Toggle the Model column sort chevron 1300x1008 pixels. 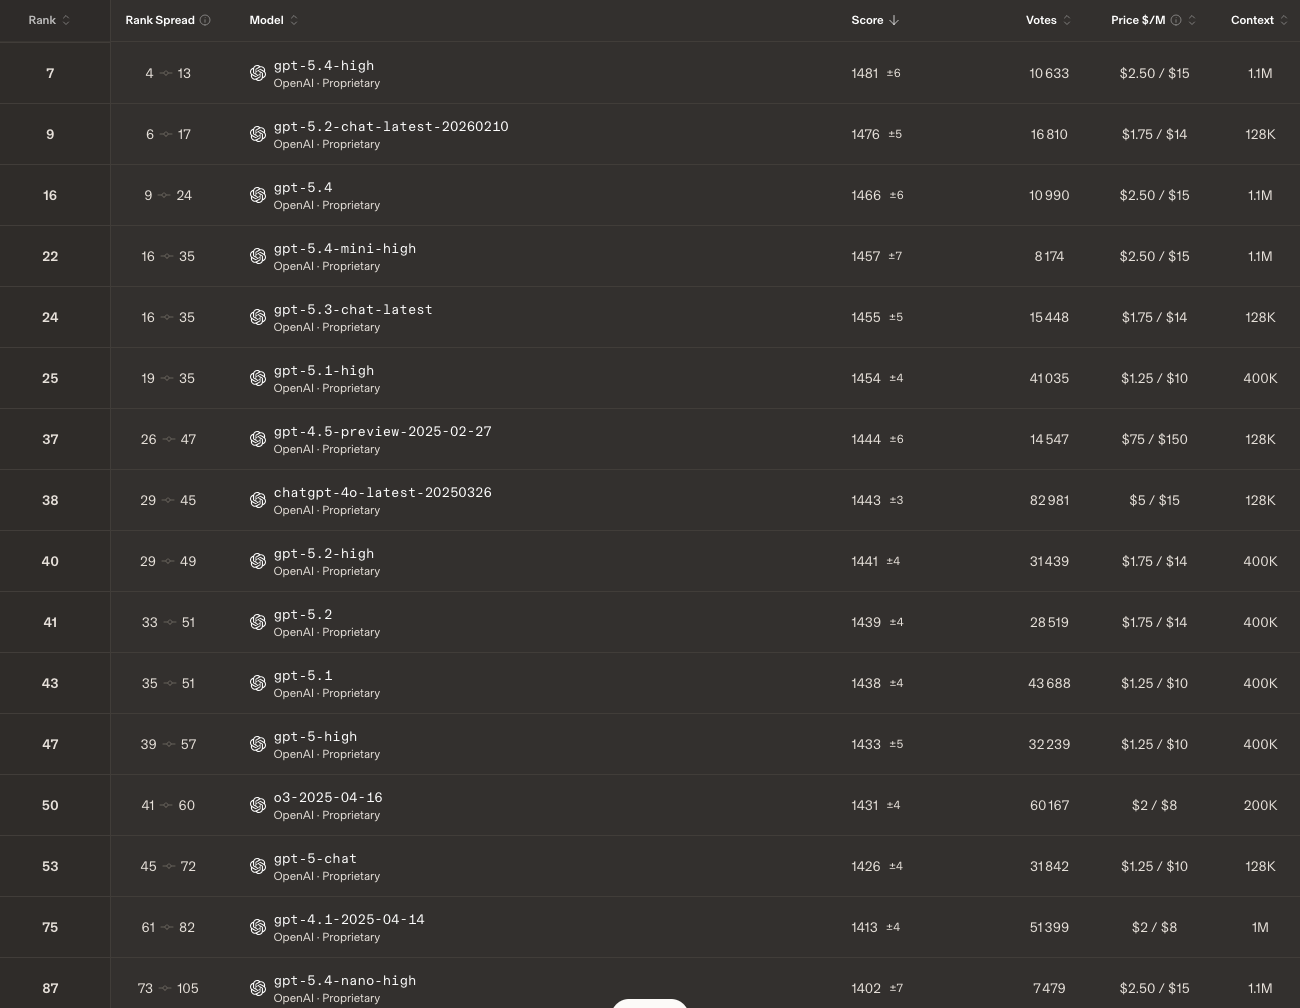pos(293,19)
